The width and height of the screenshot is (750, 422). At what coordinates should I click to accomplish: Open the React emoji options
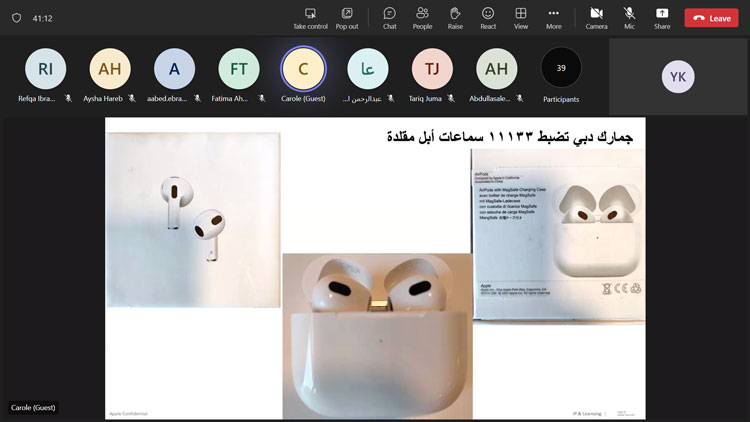coord(488,17)
